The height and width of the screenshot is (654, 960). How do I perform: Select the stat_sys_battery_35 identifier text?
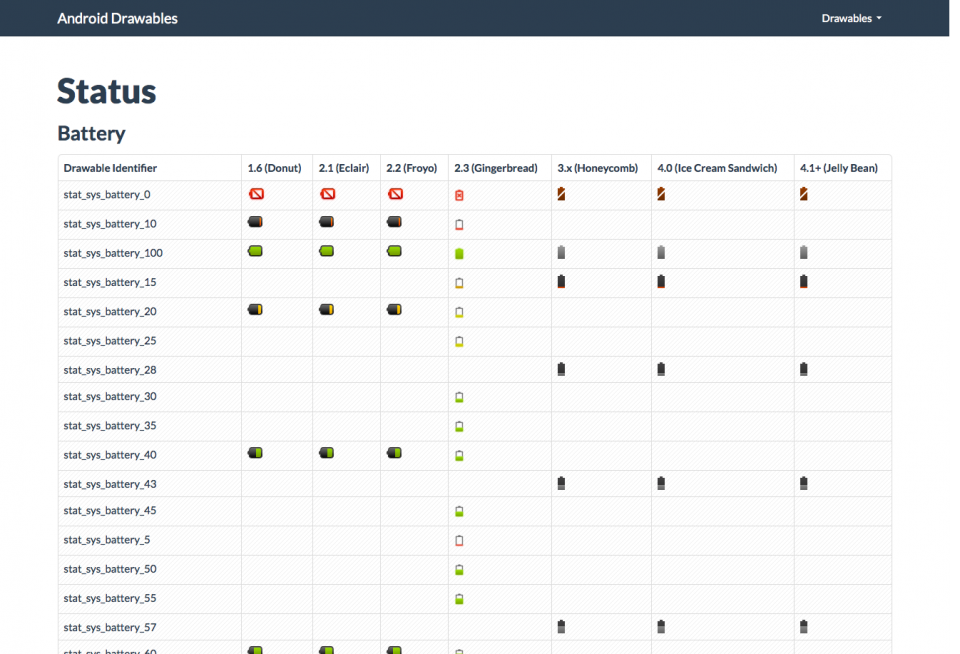110,426
